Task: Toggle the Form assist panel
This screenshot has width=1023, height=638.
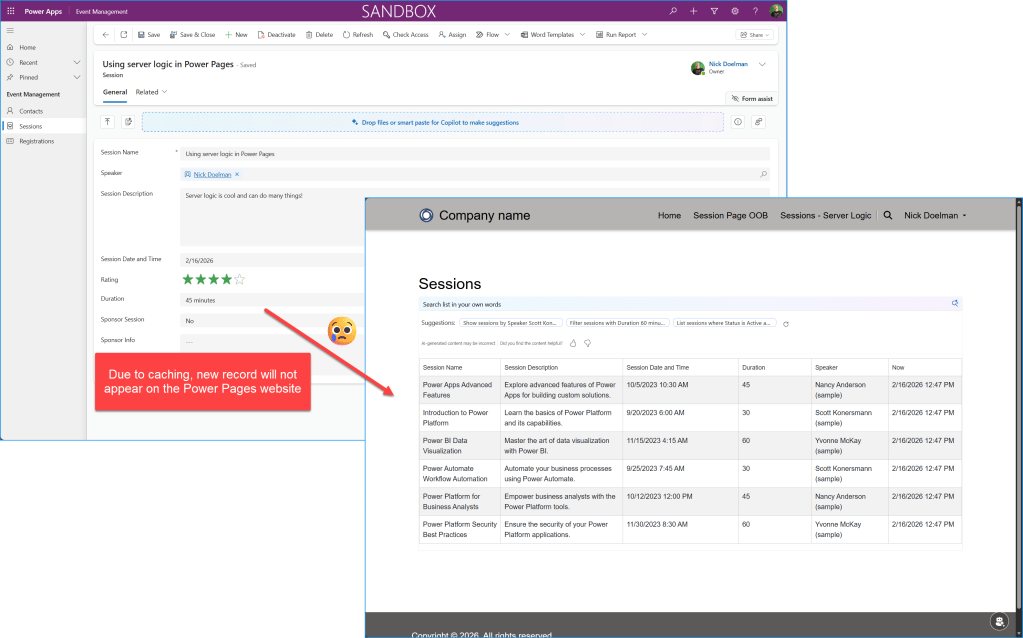Action: click(751, 99)
